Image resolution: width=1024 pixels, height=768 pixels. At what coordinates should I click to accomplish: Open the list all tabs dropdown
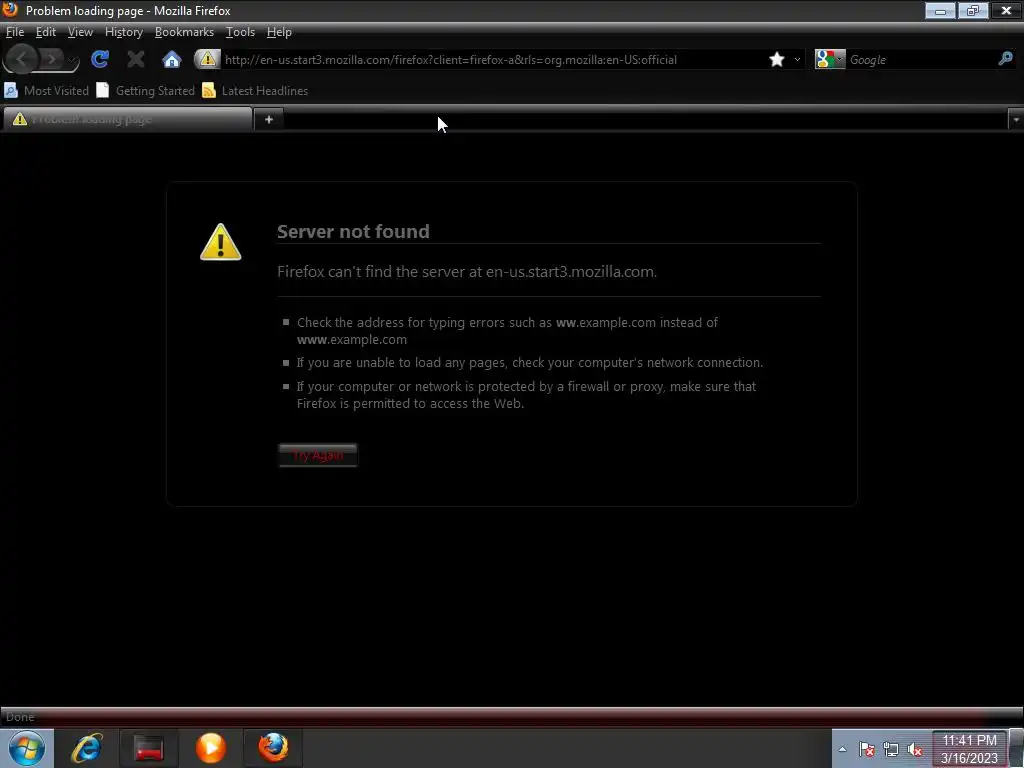click(1016, 120)
